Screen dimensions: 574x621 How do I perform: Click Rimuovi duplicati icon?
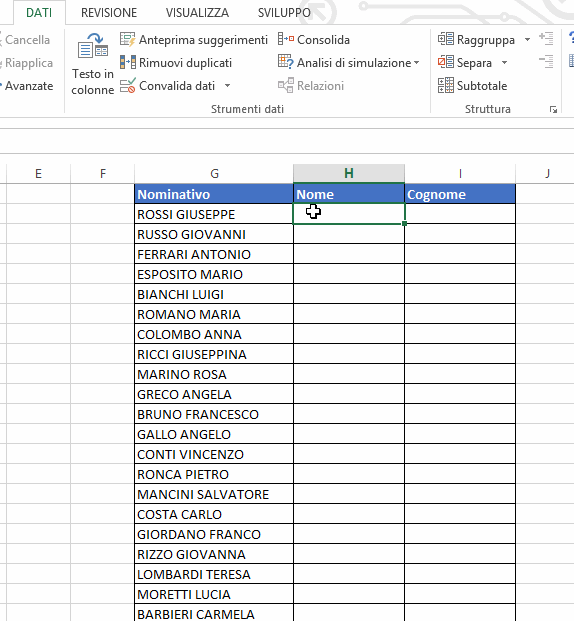pyautogui.click(x=127, y=63)
